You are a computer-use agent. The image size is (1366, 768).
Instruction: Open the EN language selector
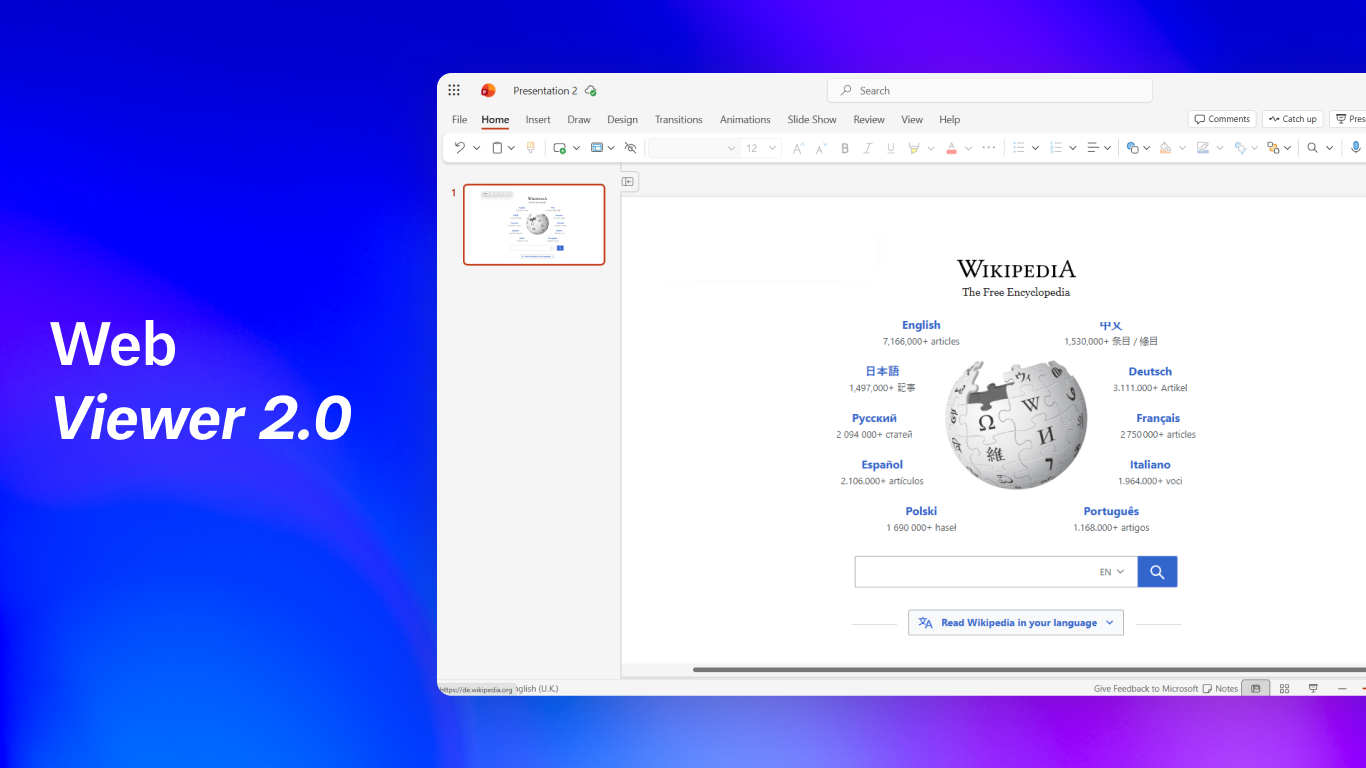[1112, 572]
